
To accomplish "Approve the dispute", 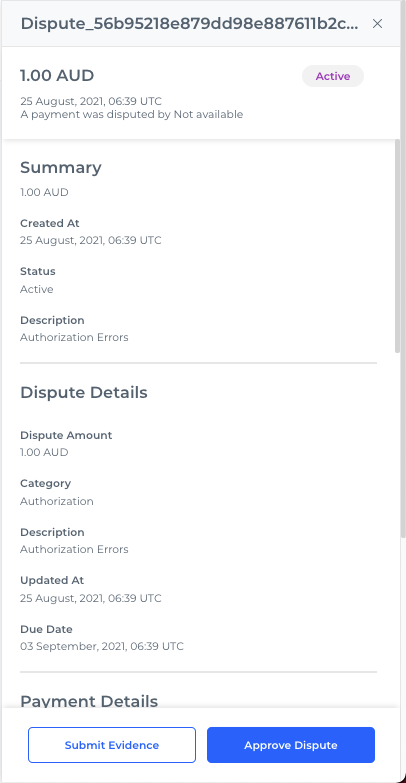I will point(291,745).
